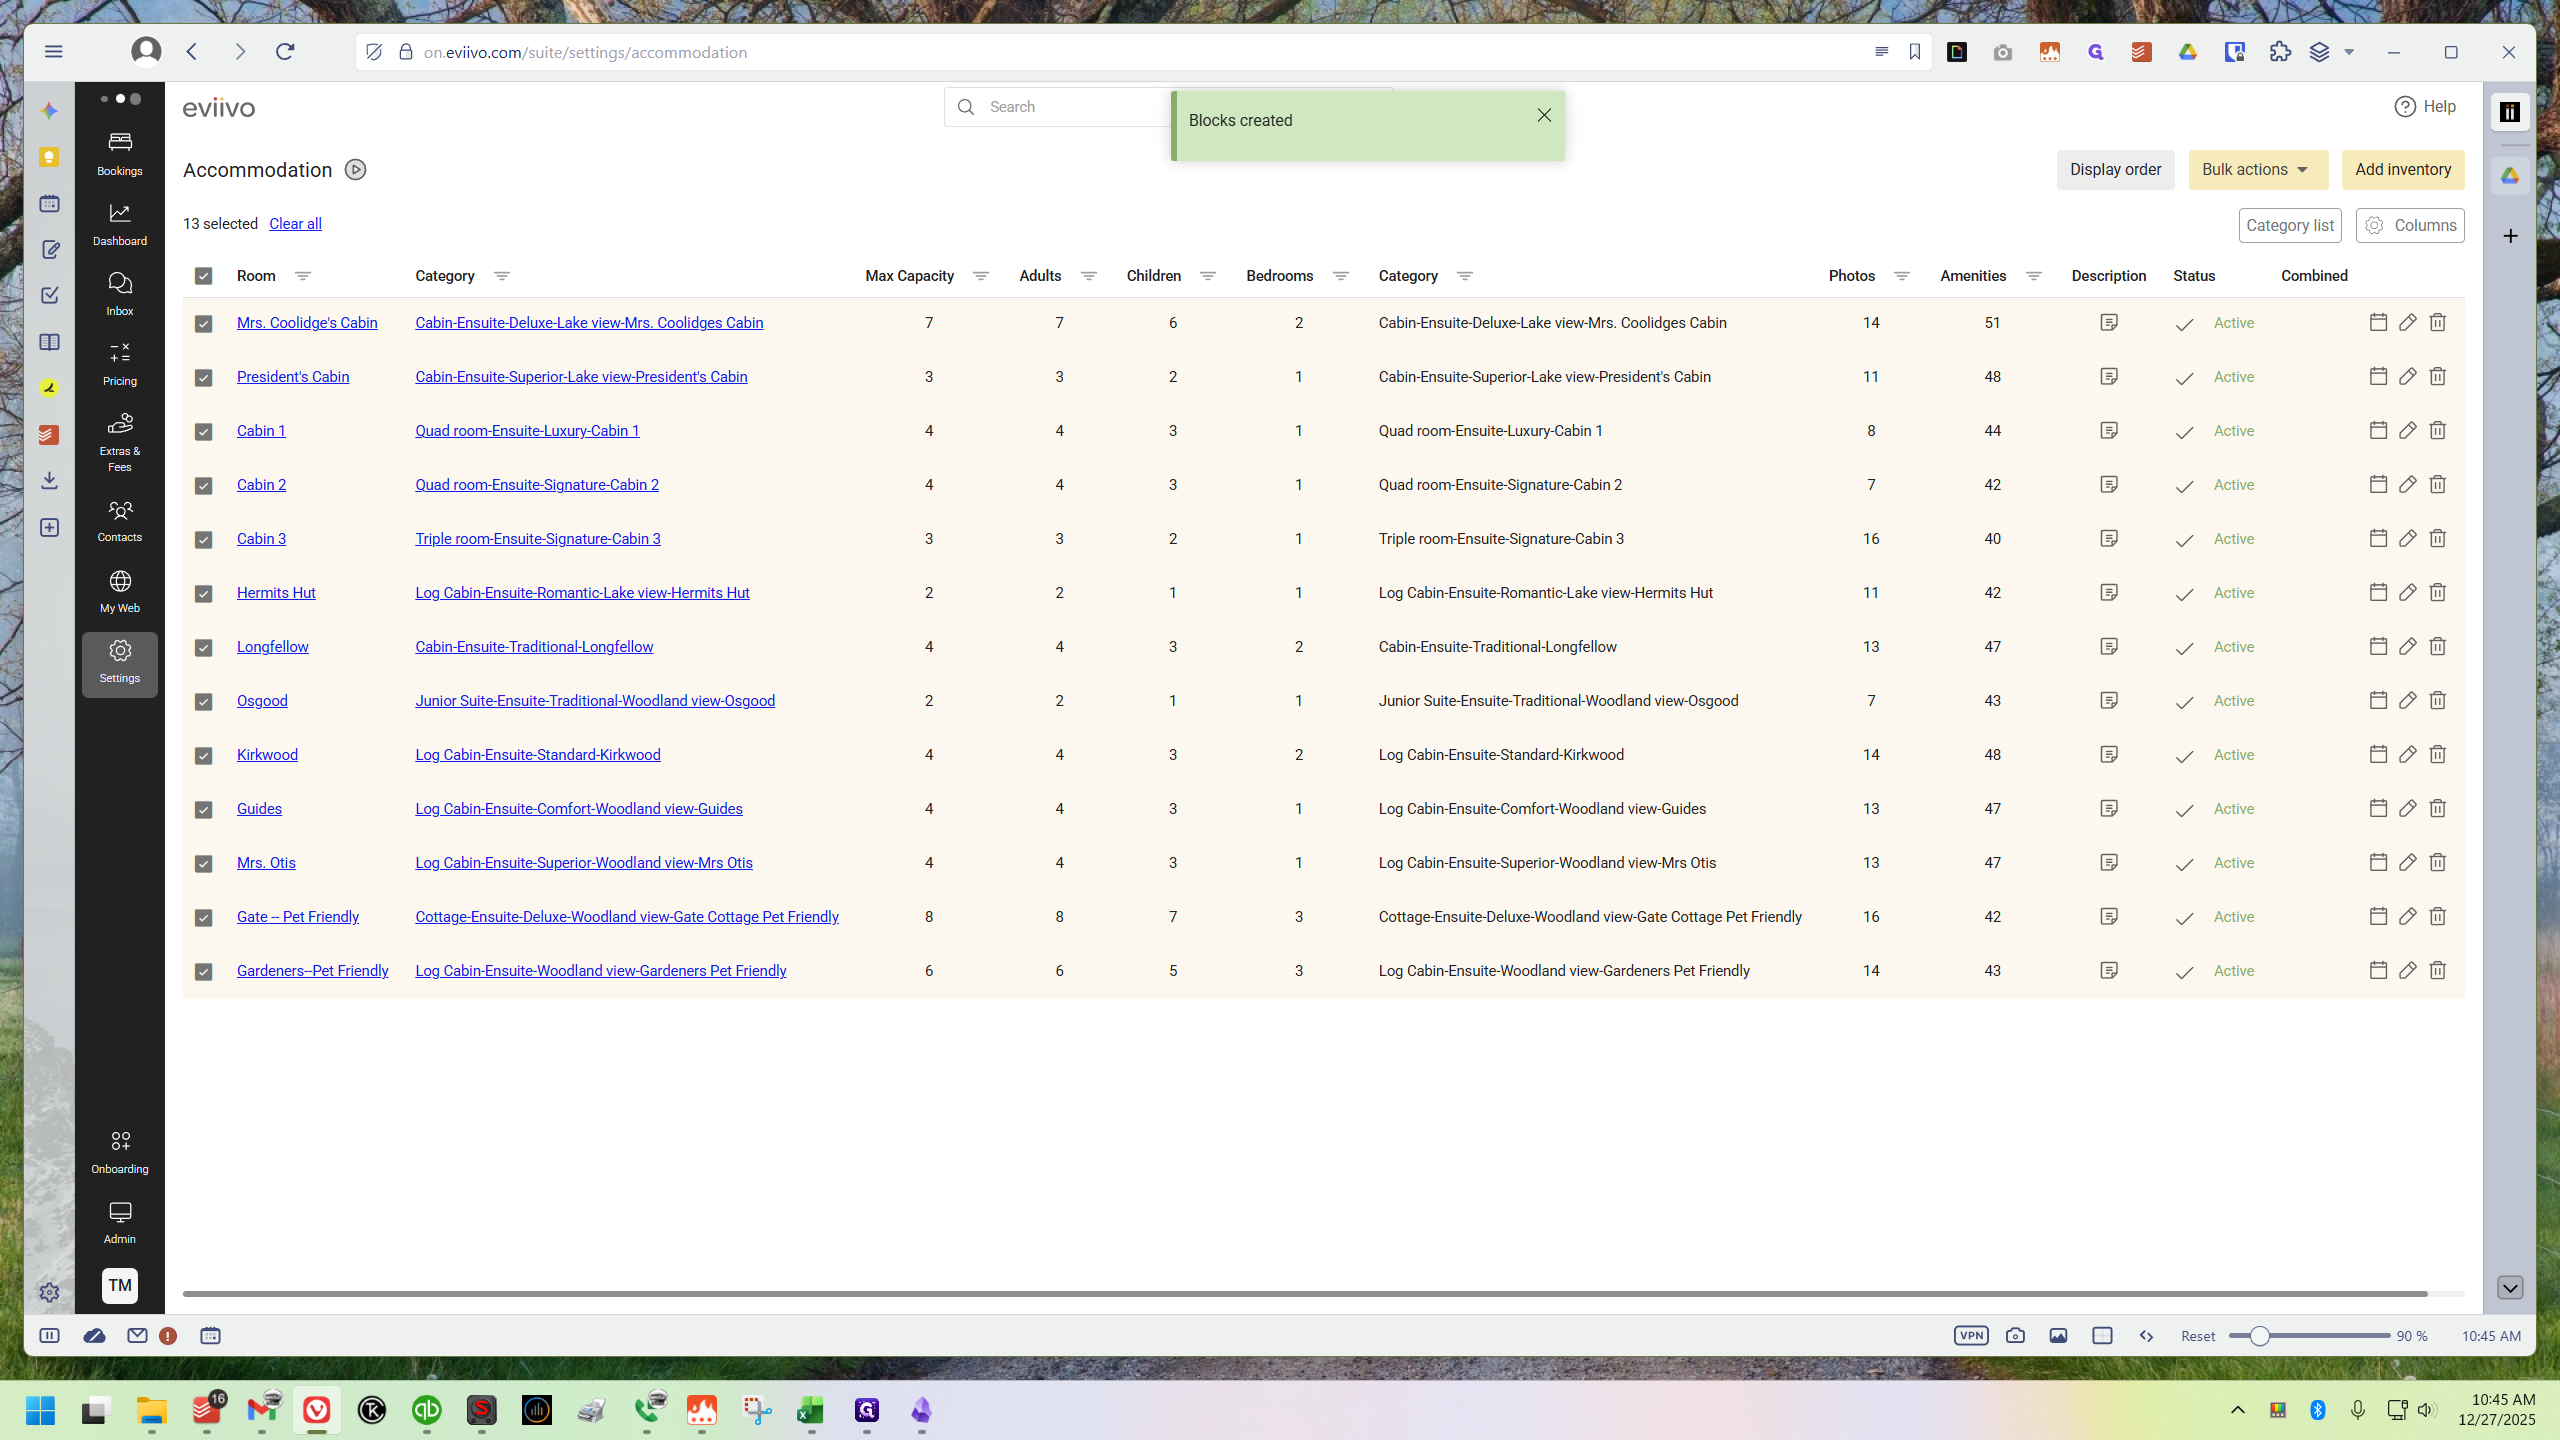Click the trash delete icon for Osgood

click(2438, 700)
